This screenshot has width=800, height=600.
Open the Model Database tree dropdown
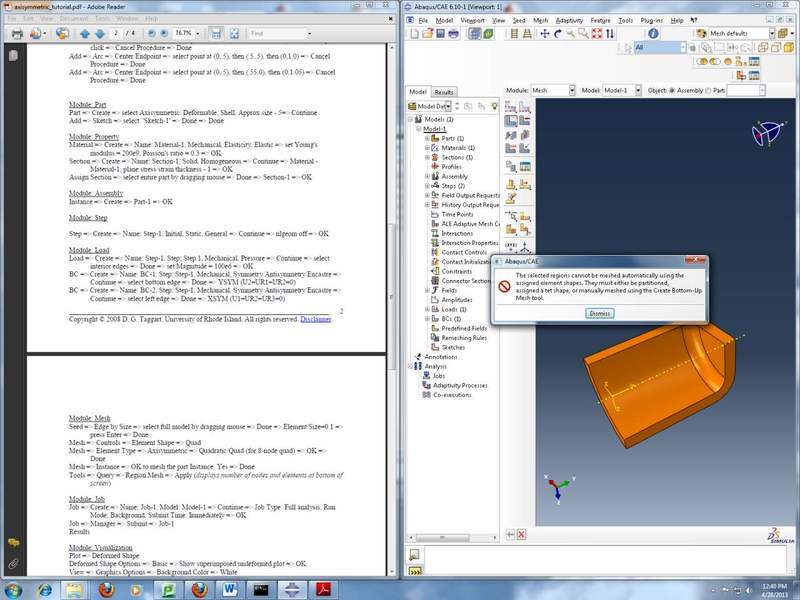[x=448, y=106]
